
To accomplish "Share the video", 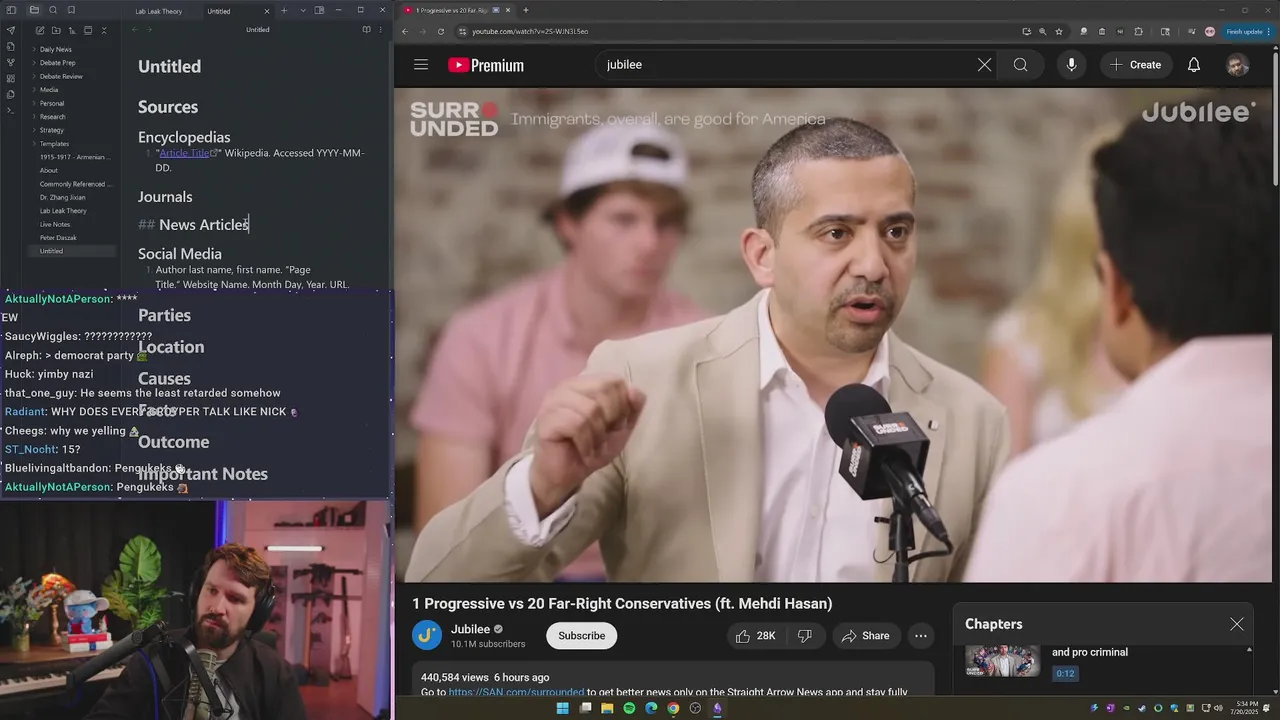I will coord(866,636).
